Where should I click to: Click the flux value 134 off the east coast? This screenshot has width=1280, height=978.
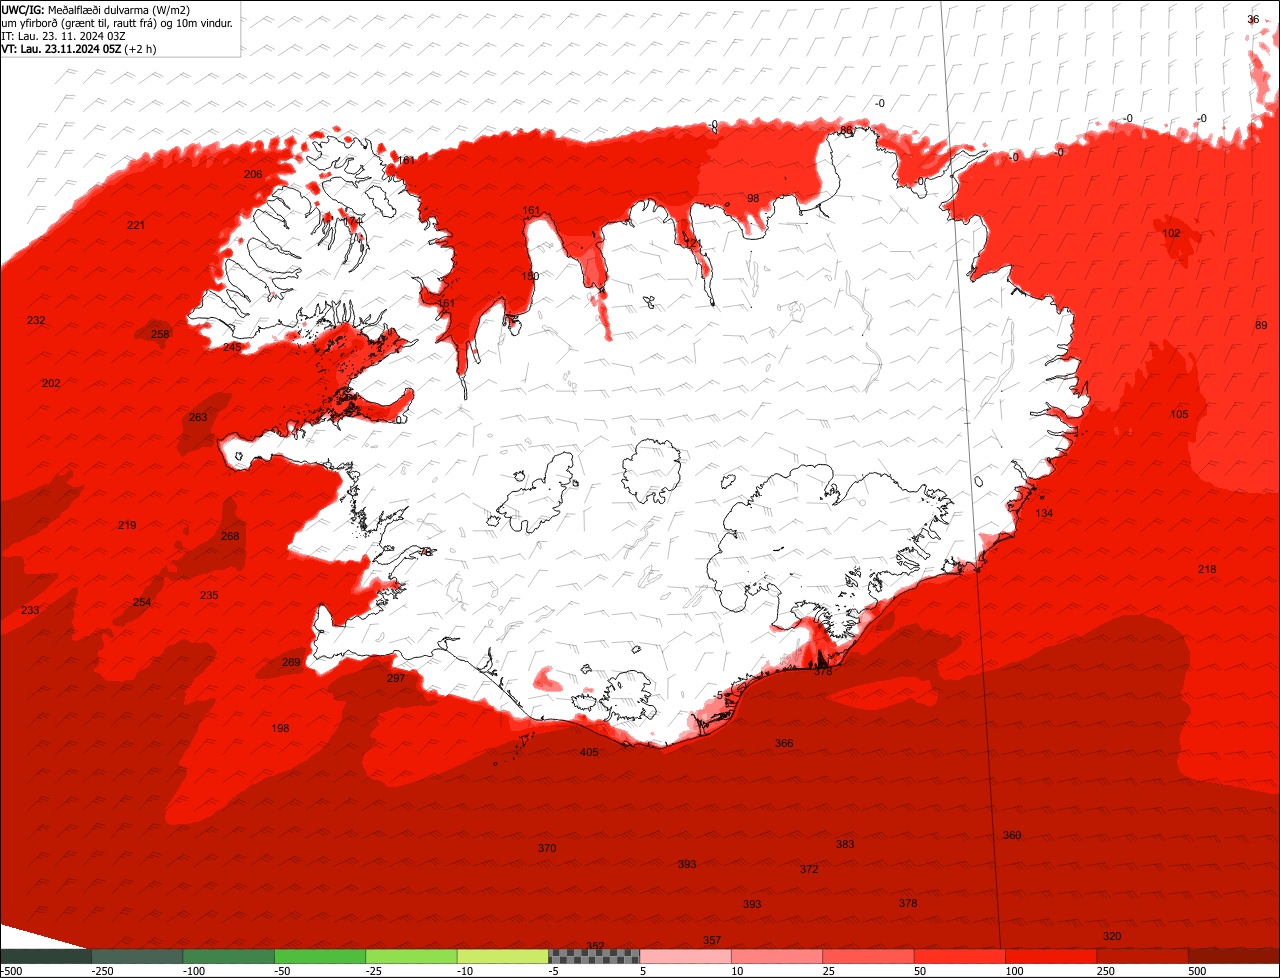tap(1044, 513)
